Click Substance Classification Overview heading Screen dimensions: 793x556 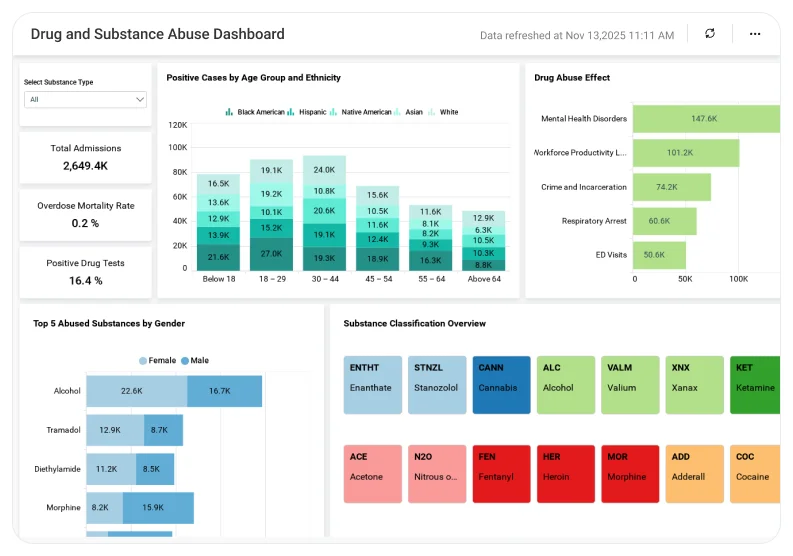click(x=415, y=324)
